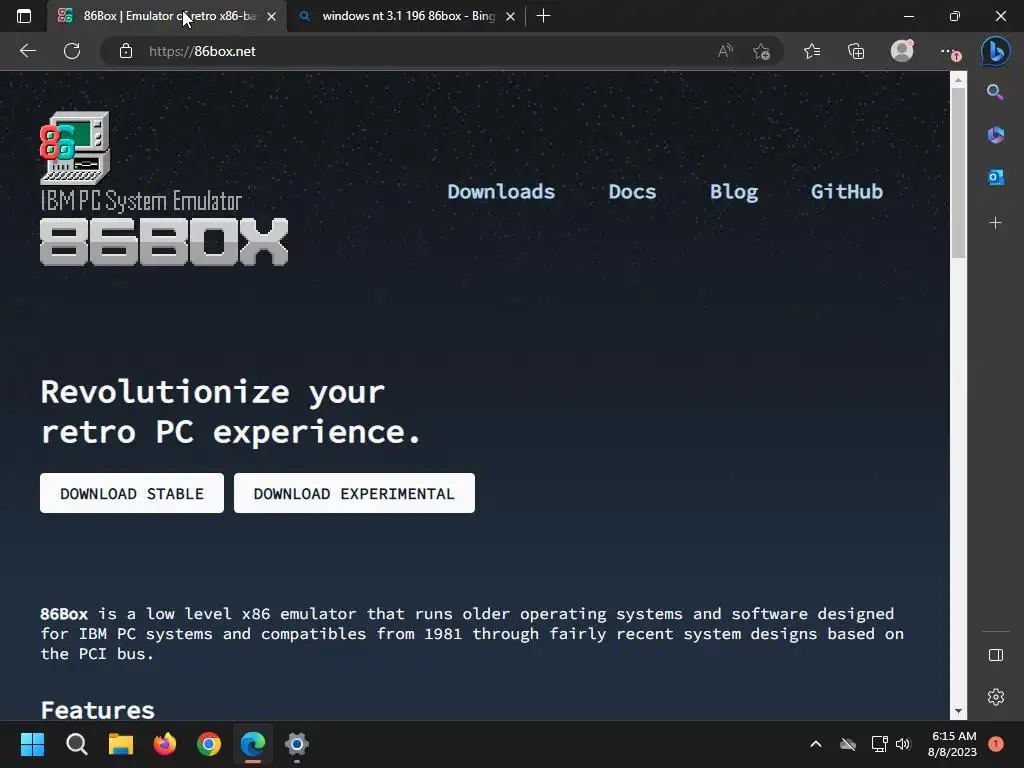Viewport: 1024px width, 768px height.
Task: Open the Downloads page link
Action: pos(501,191)
